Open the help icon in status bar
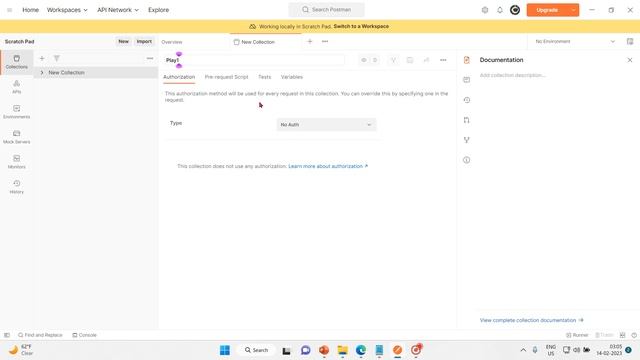 634,335
